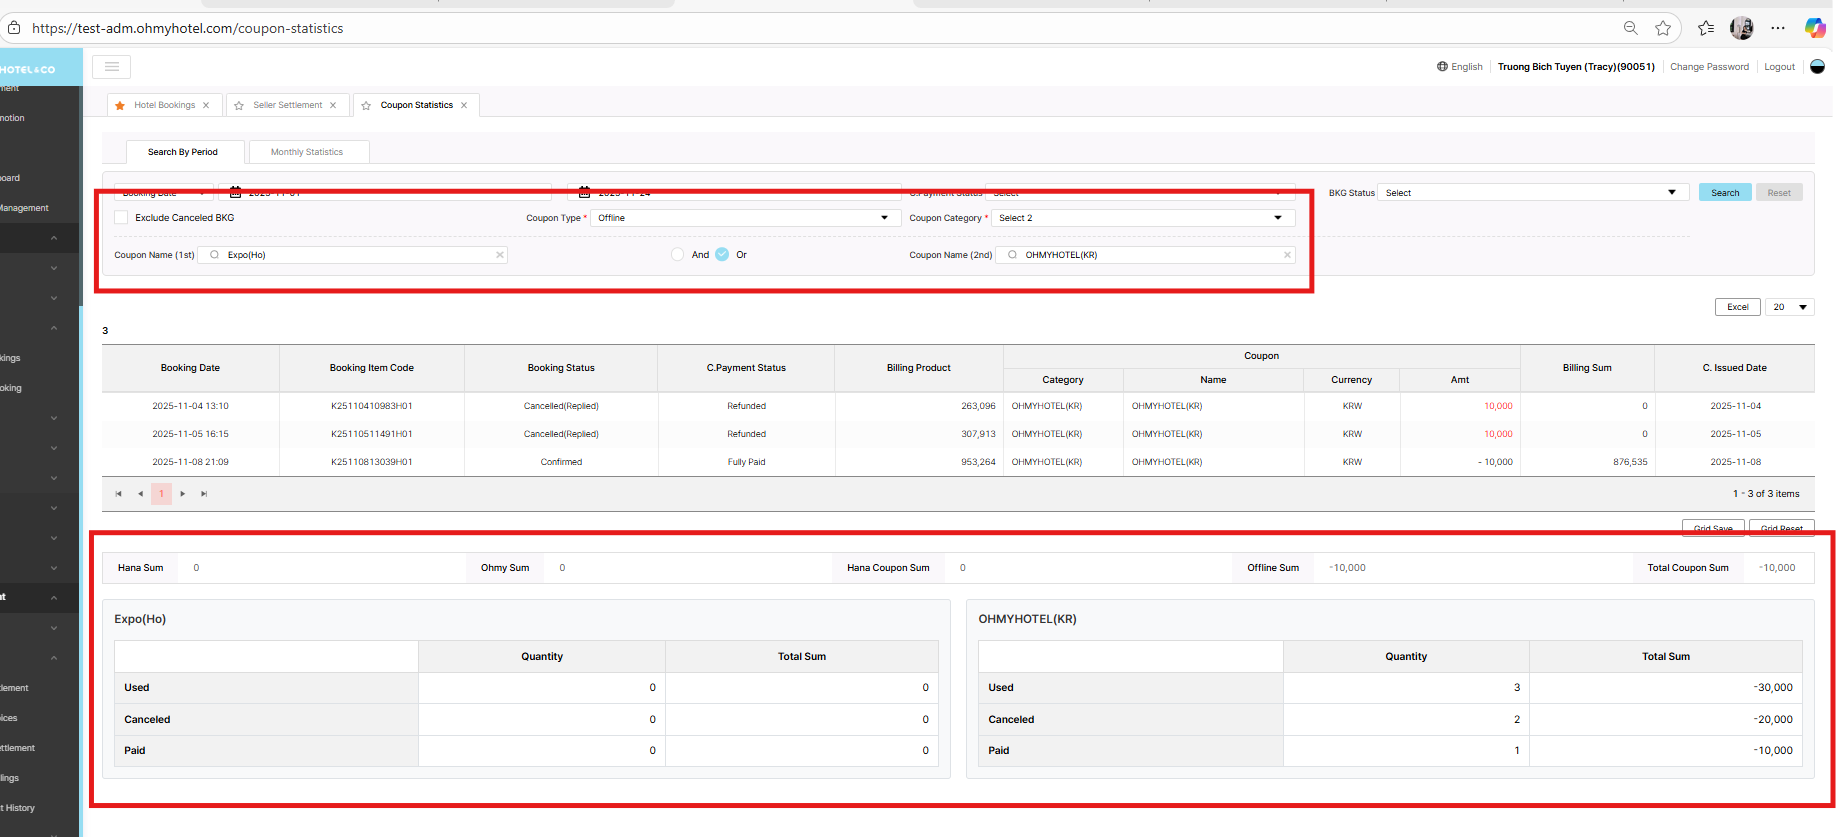The height and width of the screenshot is (837, 1836).
Task: Open the Seller Settlement tab
Action: 287,106
